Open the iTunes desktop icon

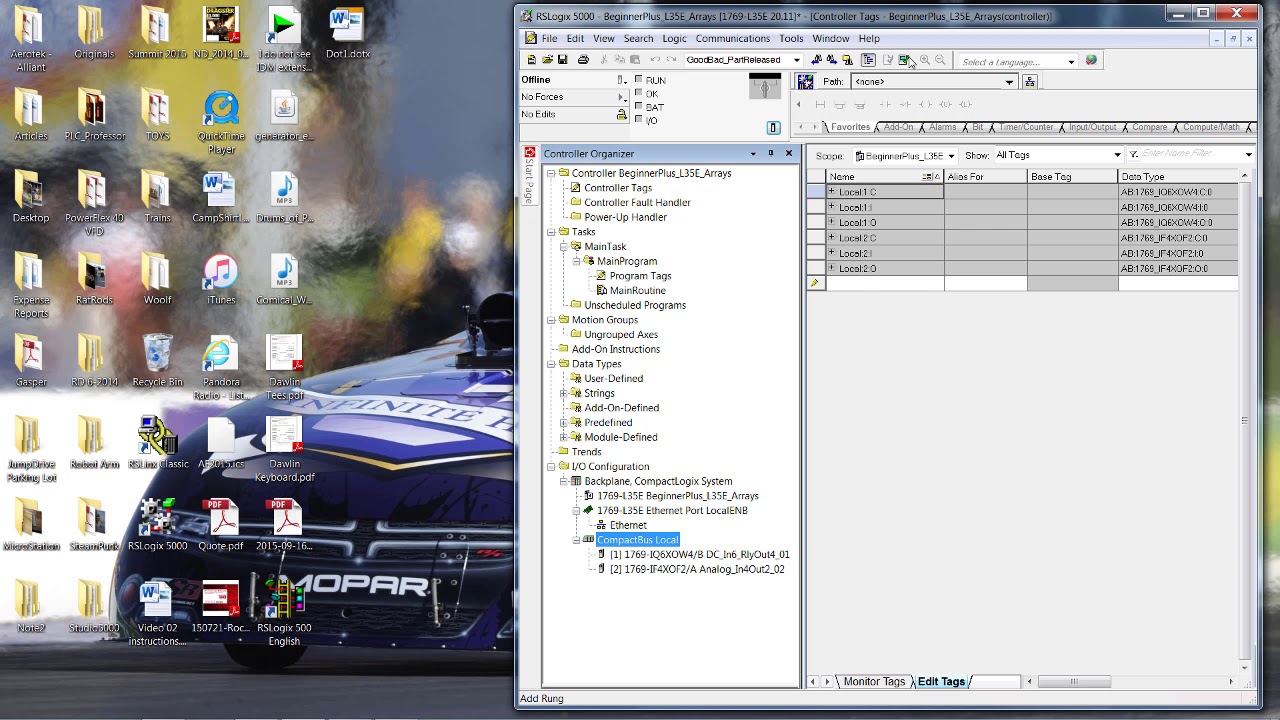pyautogui.click(x=221, y=279)
